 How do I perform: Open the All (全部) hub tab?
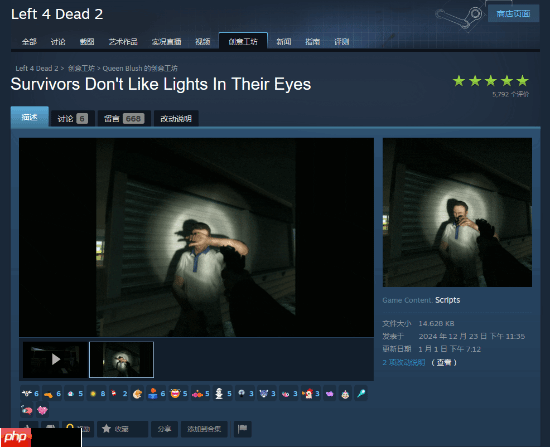29,42
